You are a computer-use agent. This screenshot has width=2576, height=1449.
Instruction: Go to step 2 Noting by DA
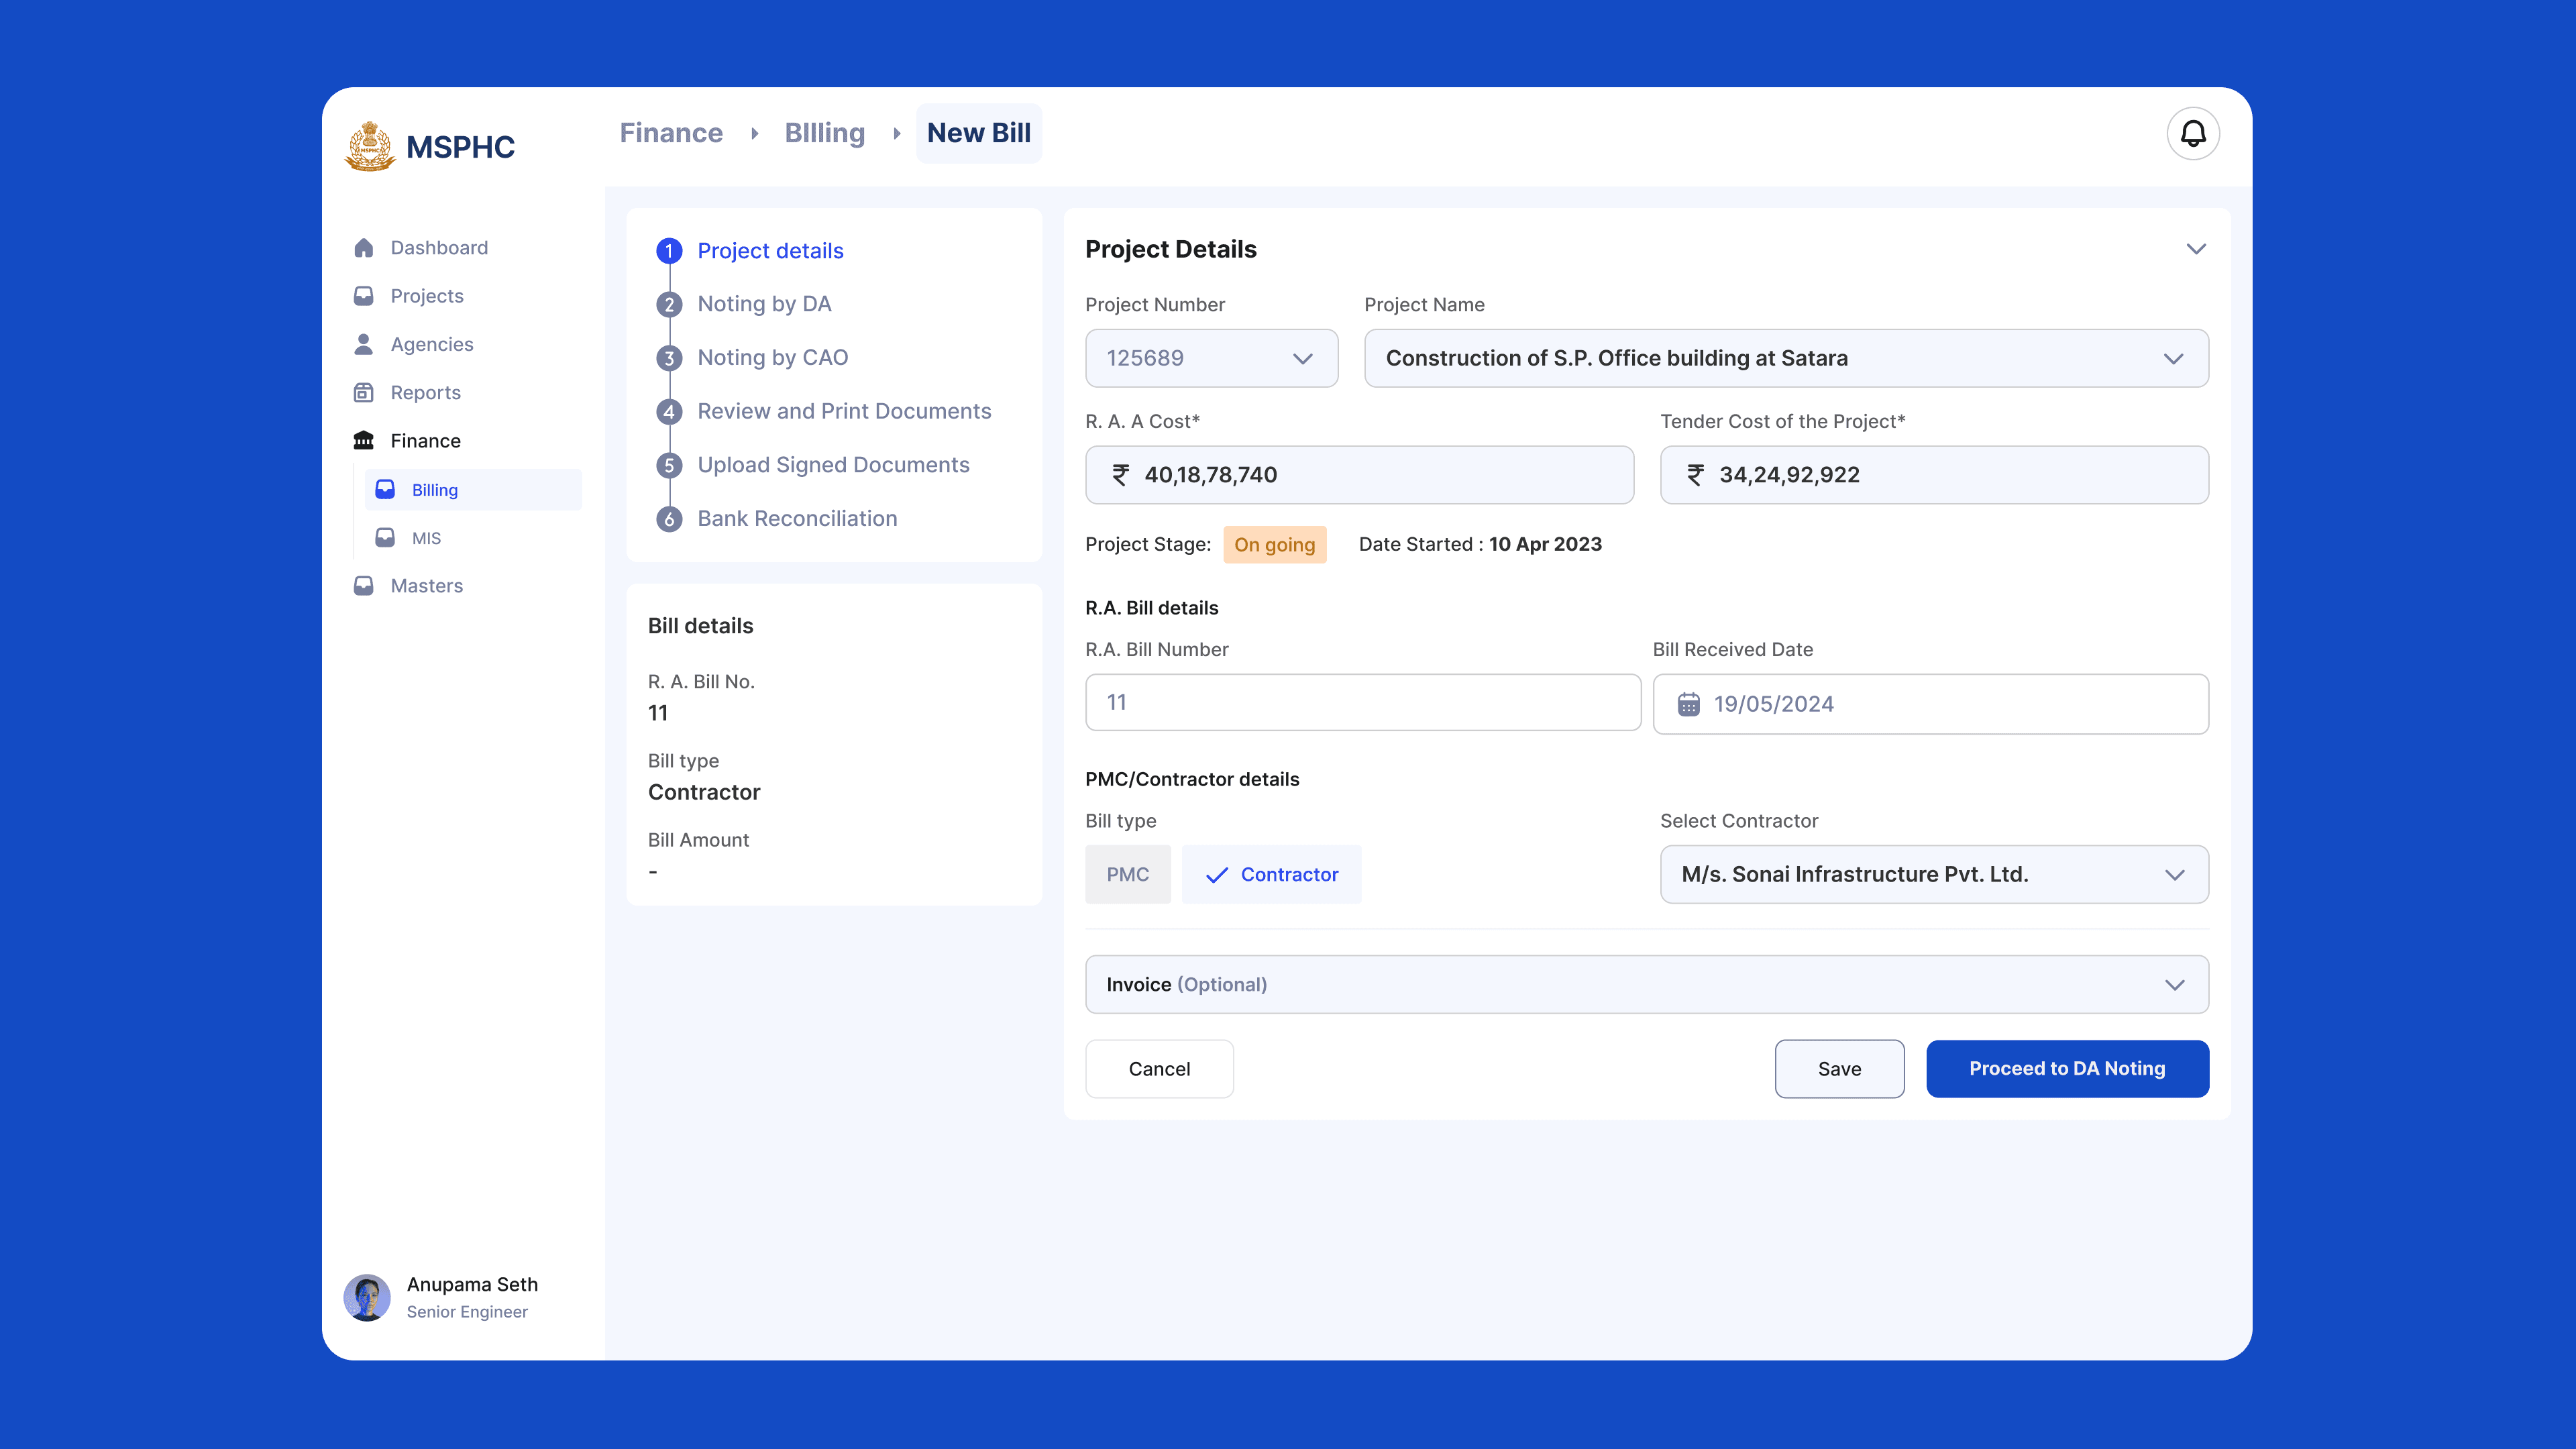[764, 304]
